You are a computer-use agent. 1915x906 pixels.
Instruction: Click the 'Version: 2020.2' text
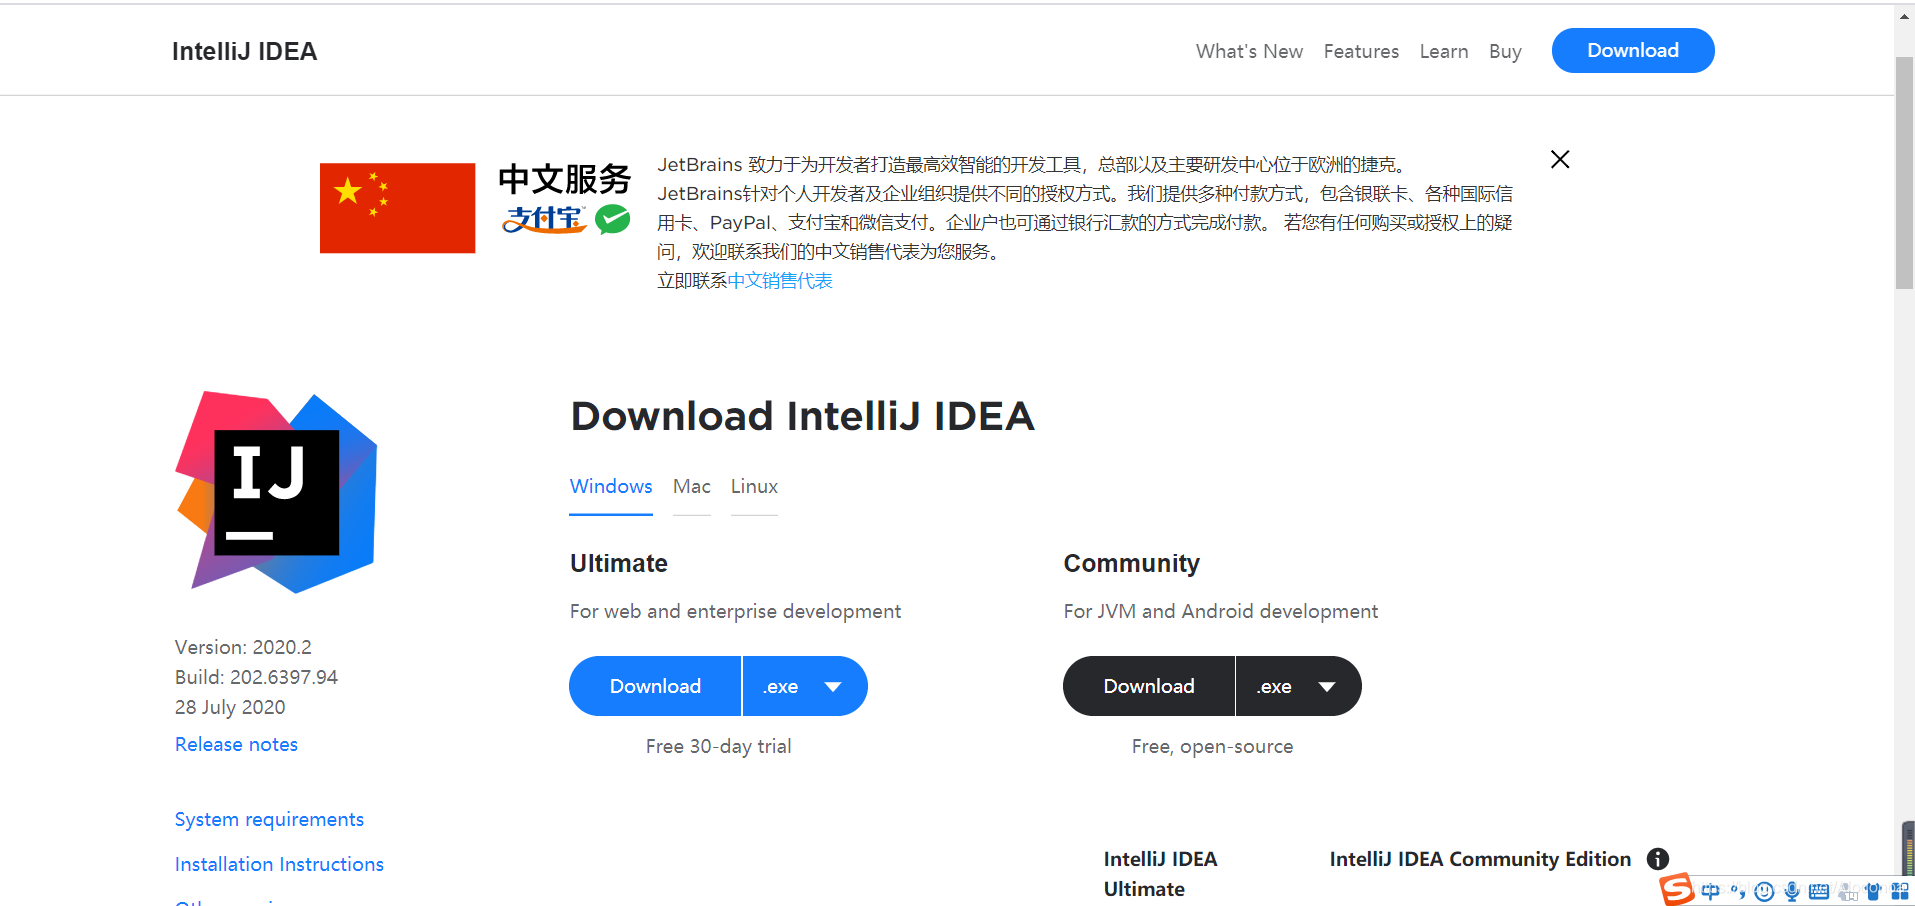tap(243, 647)
